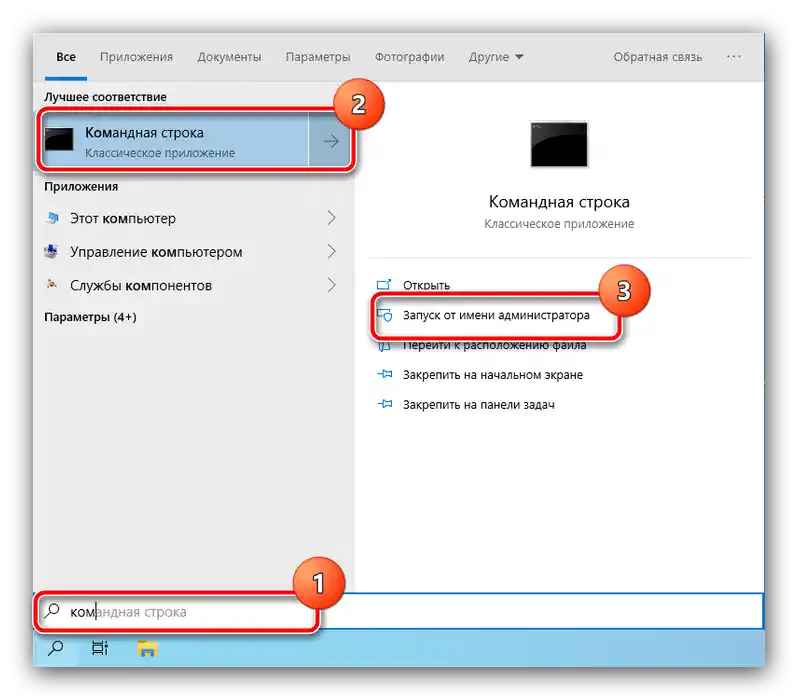Open the Приложения tab
This screenshot has height=700, width=798.
136,57
